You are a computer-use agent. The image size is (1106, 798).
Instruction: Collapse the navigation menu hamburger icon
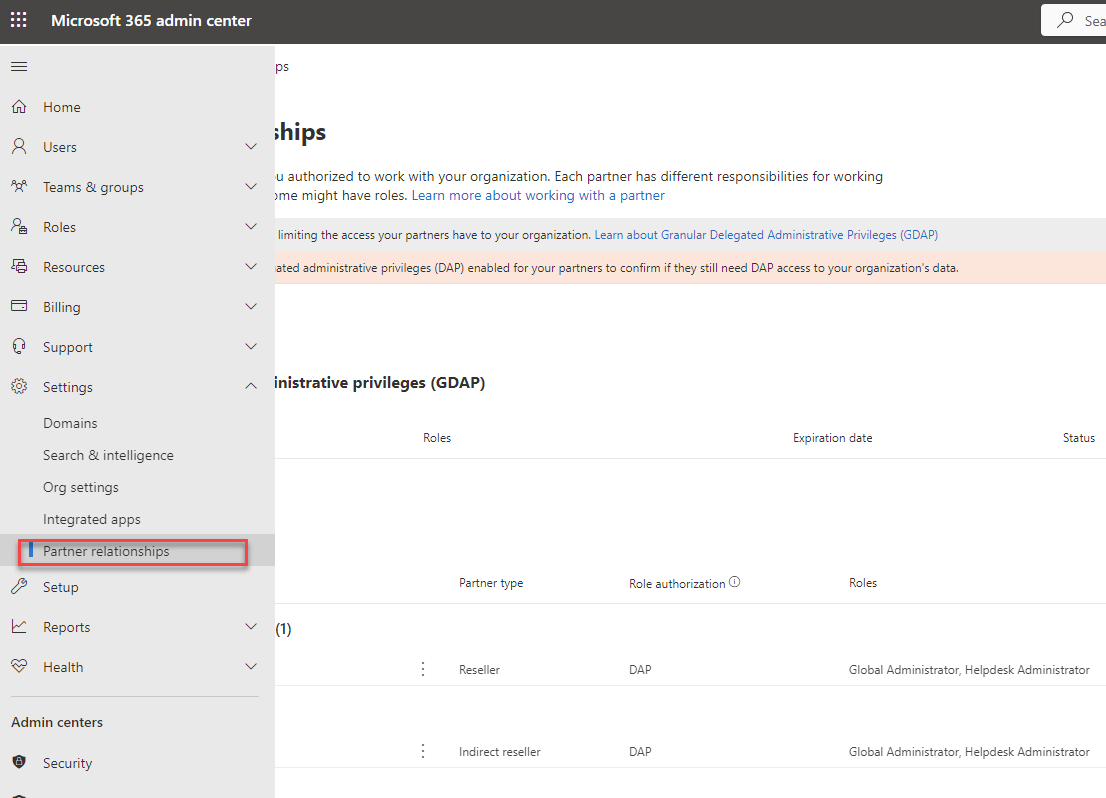click(19, 66)
